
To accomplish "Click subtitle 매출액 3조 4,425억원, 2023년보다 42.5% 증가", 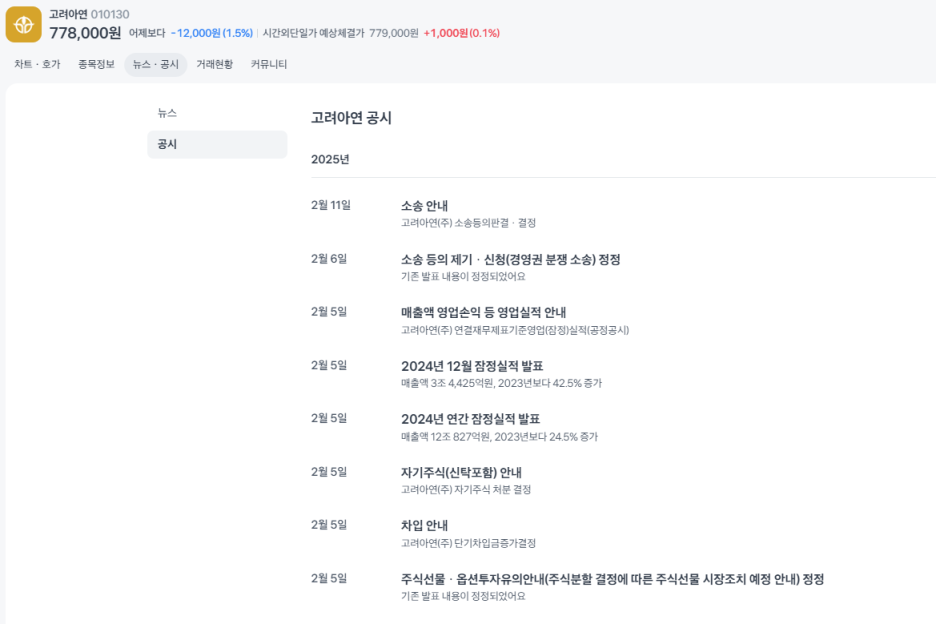I will click(x=501, y=383).
